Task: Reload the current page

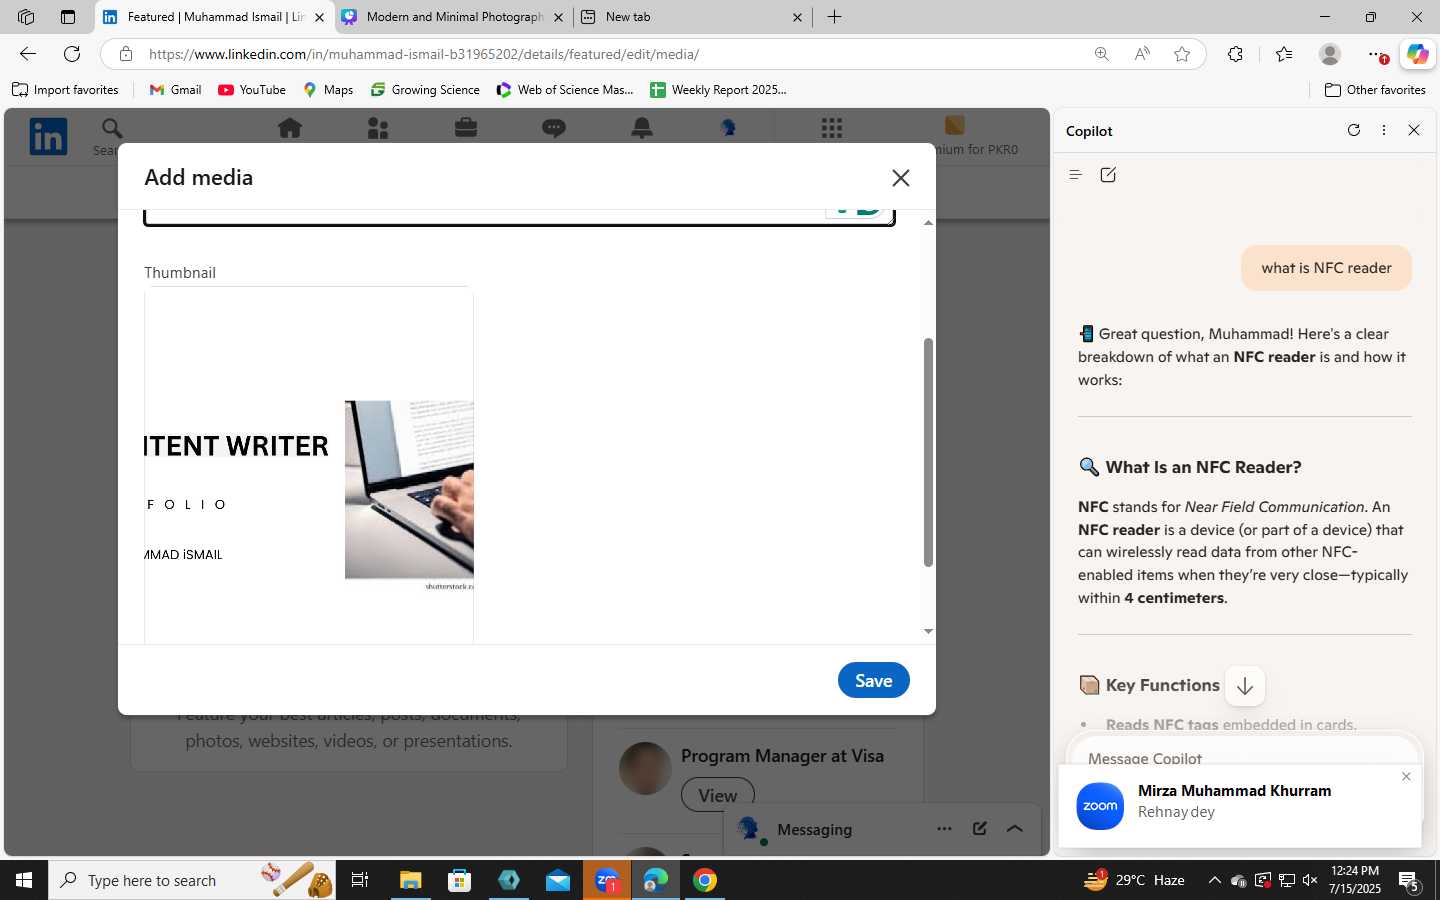Action: click(x=72, y=54)
